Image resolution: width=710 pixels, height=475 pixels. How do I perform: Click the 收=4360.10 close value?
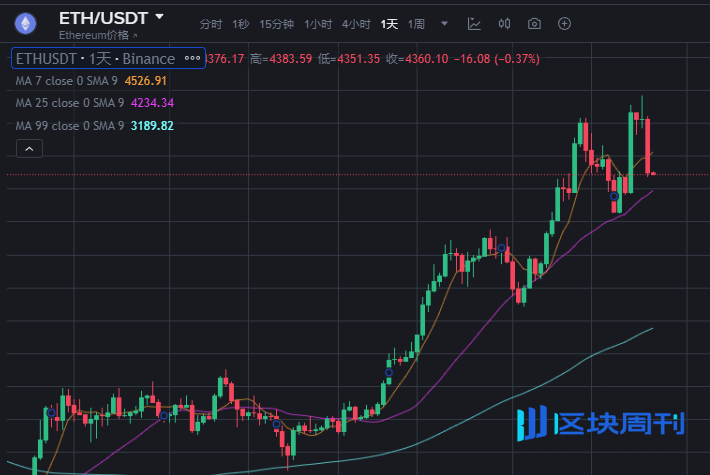[x=417, y=59]
